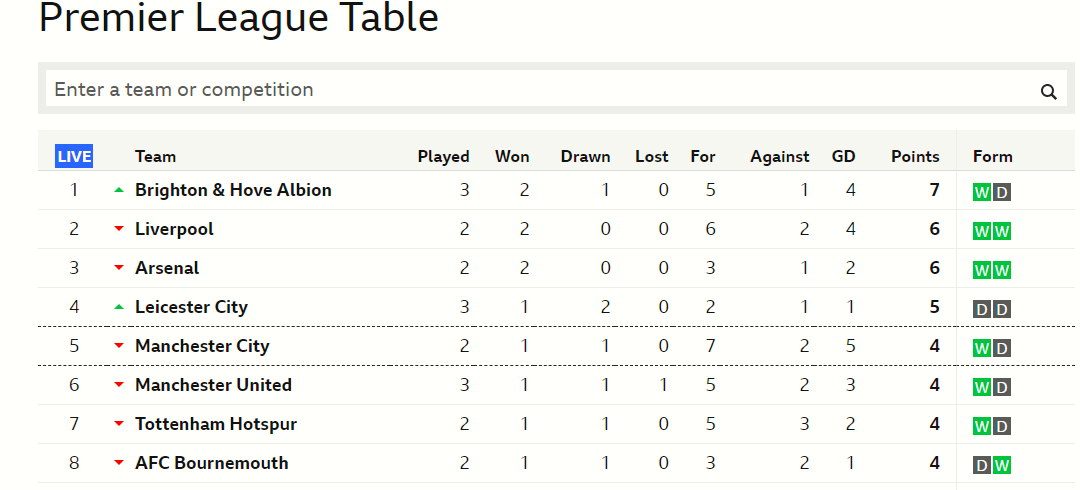Click Manchester City's grey D form badge
This screenshot has width=1080, height=490.
(x=1002, y=349)
